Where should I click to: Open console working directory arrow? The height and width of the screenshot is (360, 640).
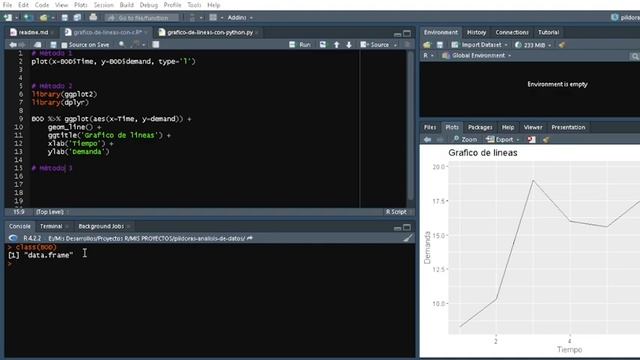pos(250,238)
